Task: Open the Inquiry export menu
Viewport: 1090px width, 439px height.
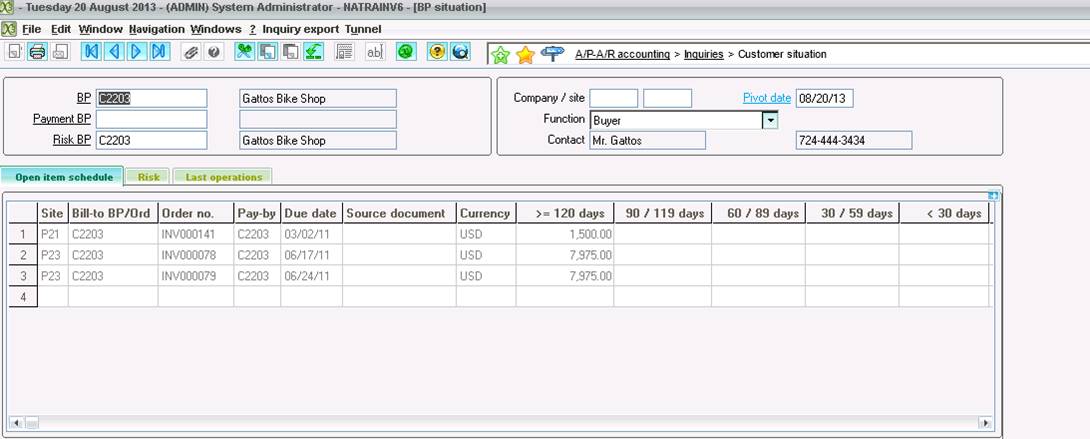Action: pyautogui.click(x=300, y=29)
